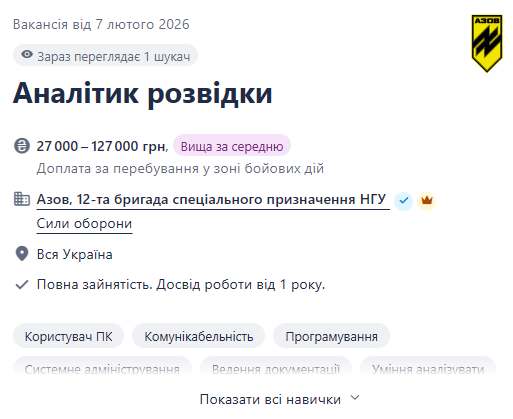Click the salary text 27 000 – 127 000 грн
The height and width of the screenshot is (419, 513).
pyautogui.click(x=102, y=146)
